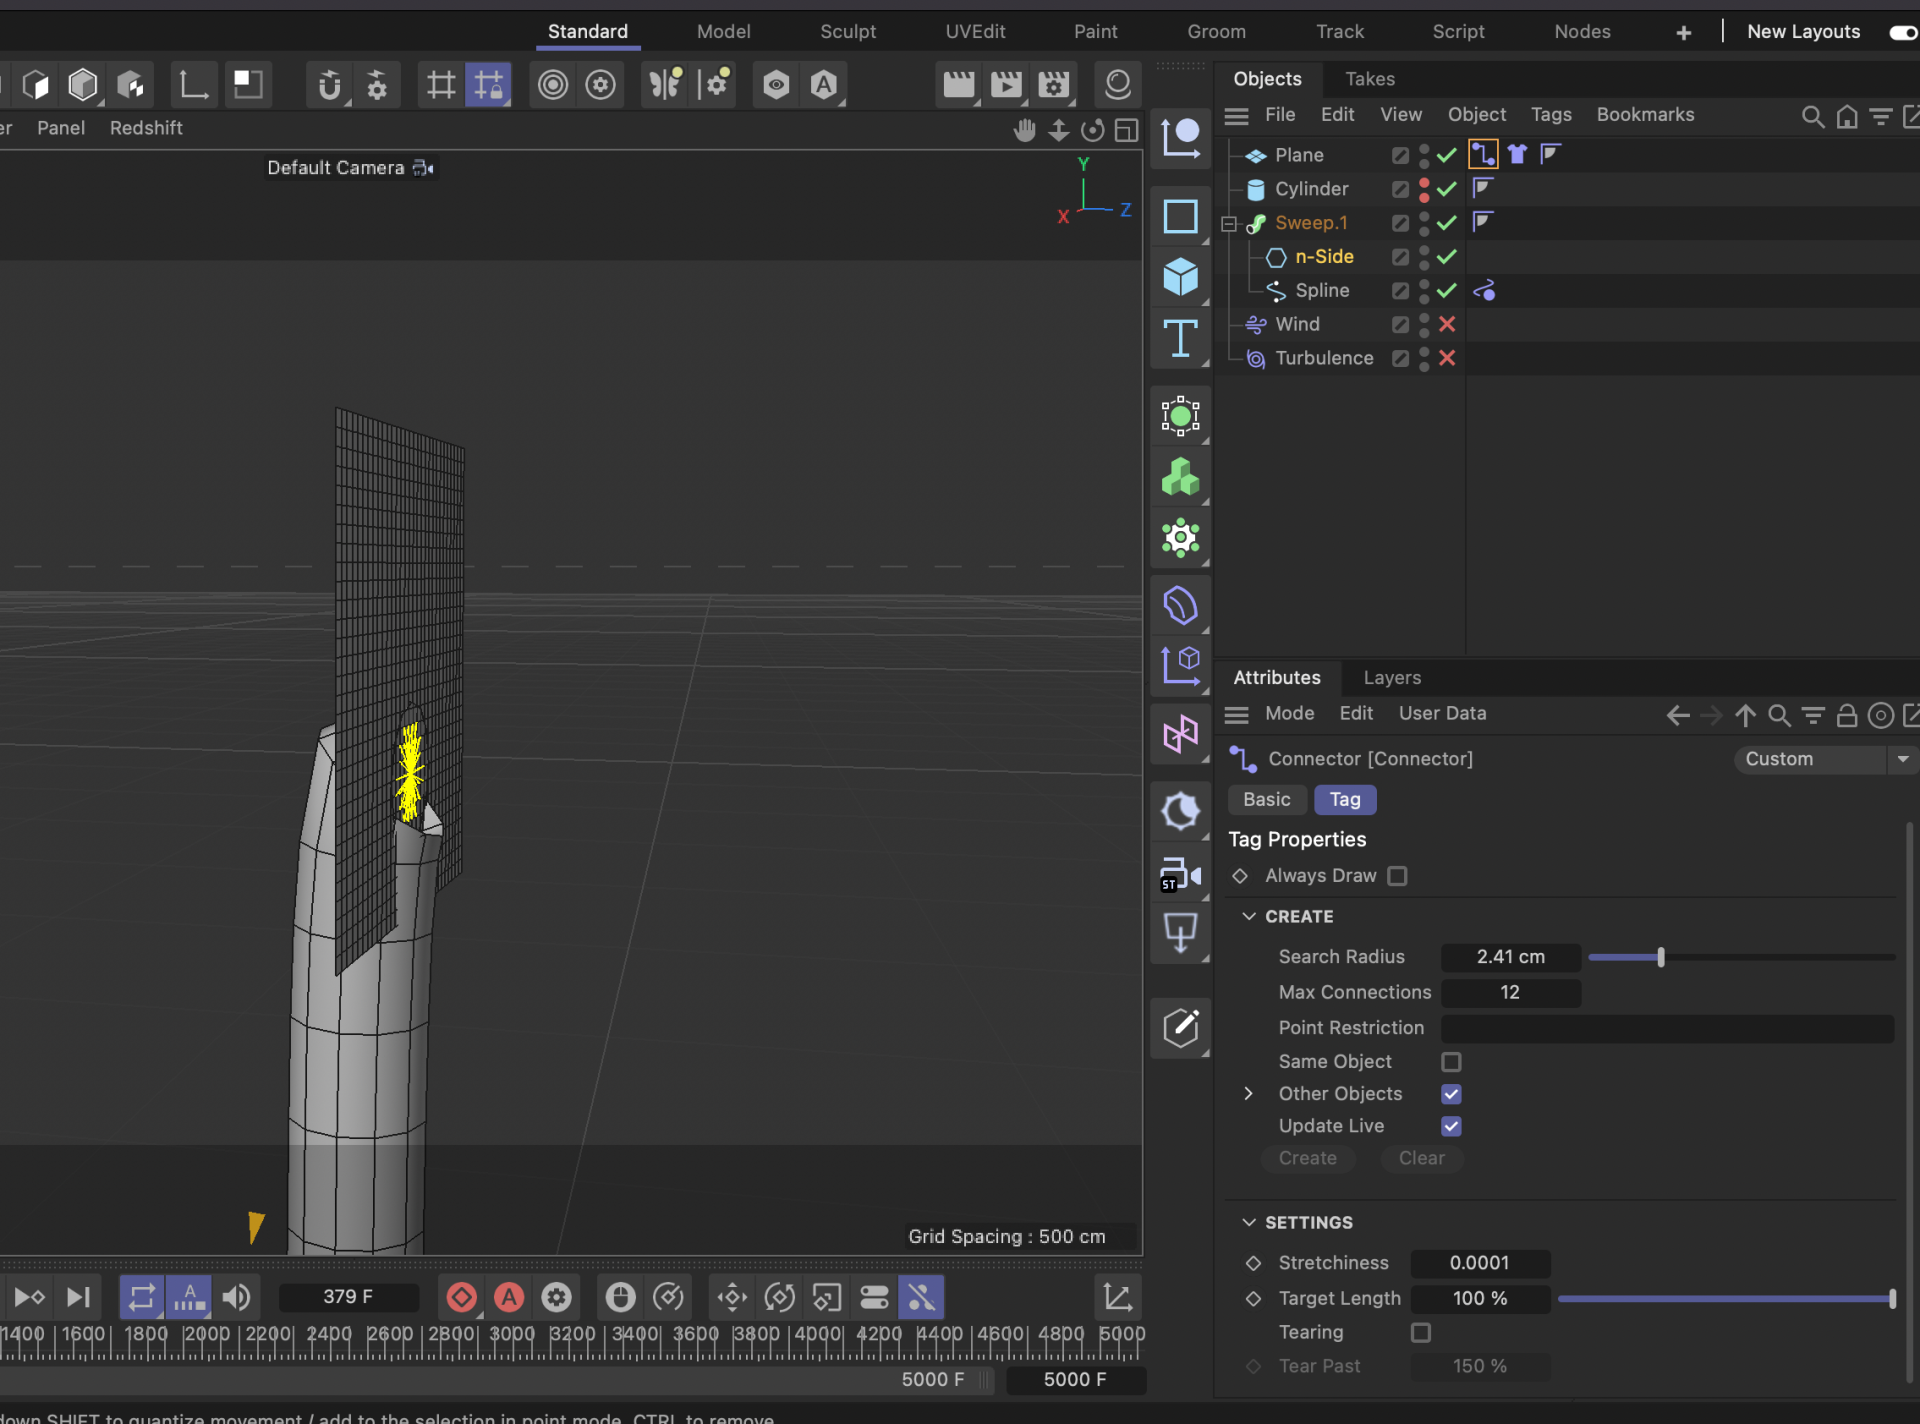Toggle New Layouts switch

coord(1902,32)
